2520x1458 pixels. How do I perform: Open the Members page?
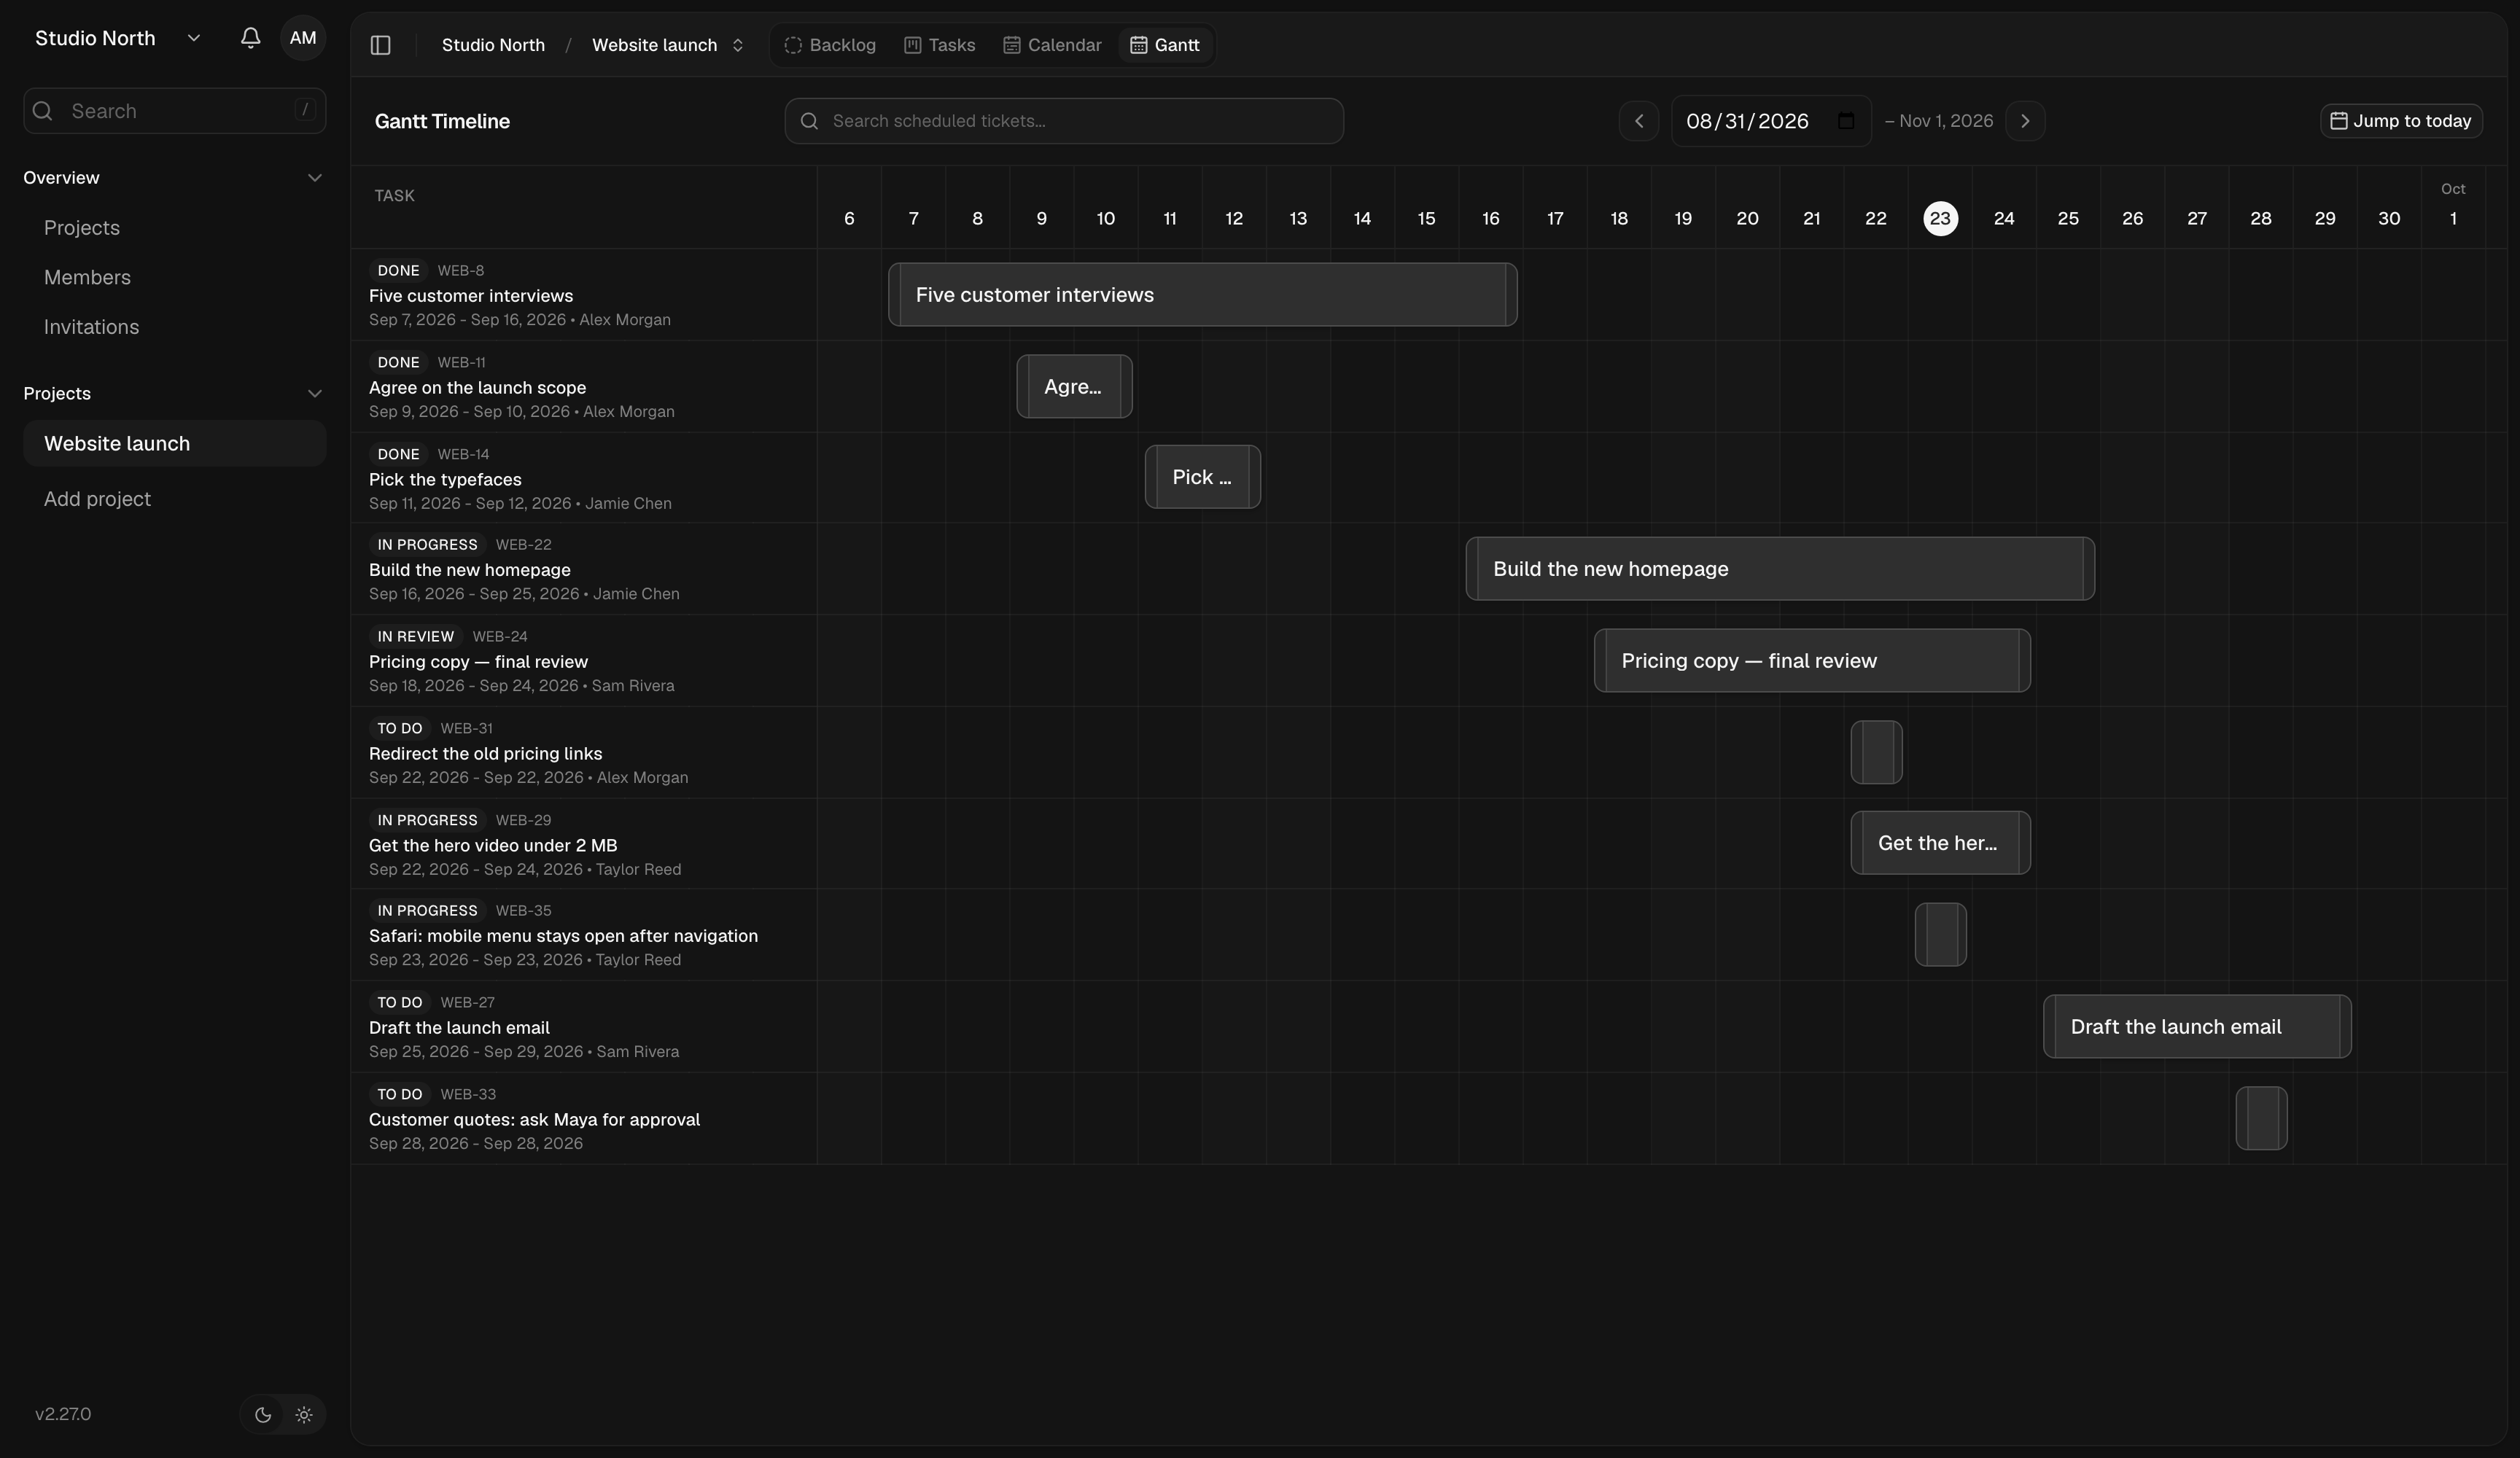coord(87,277)
